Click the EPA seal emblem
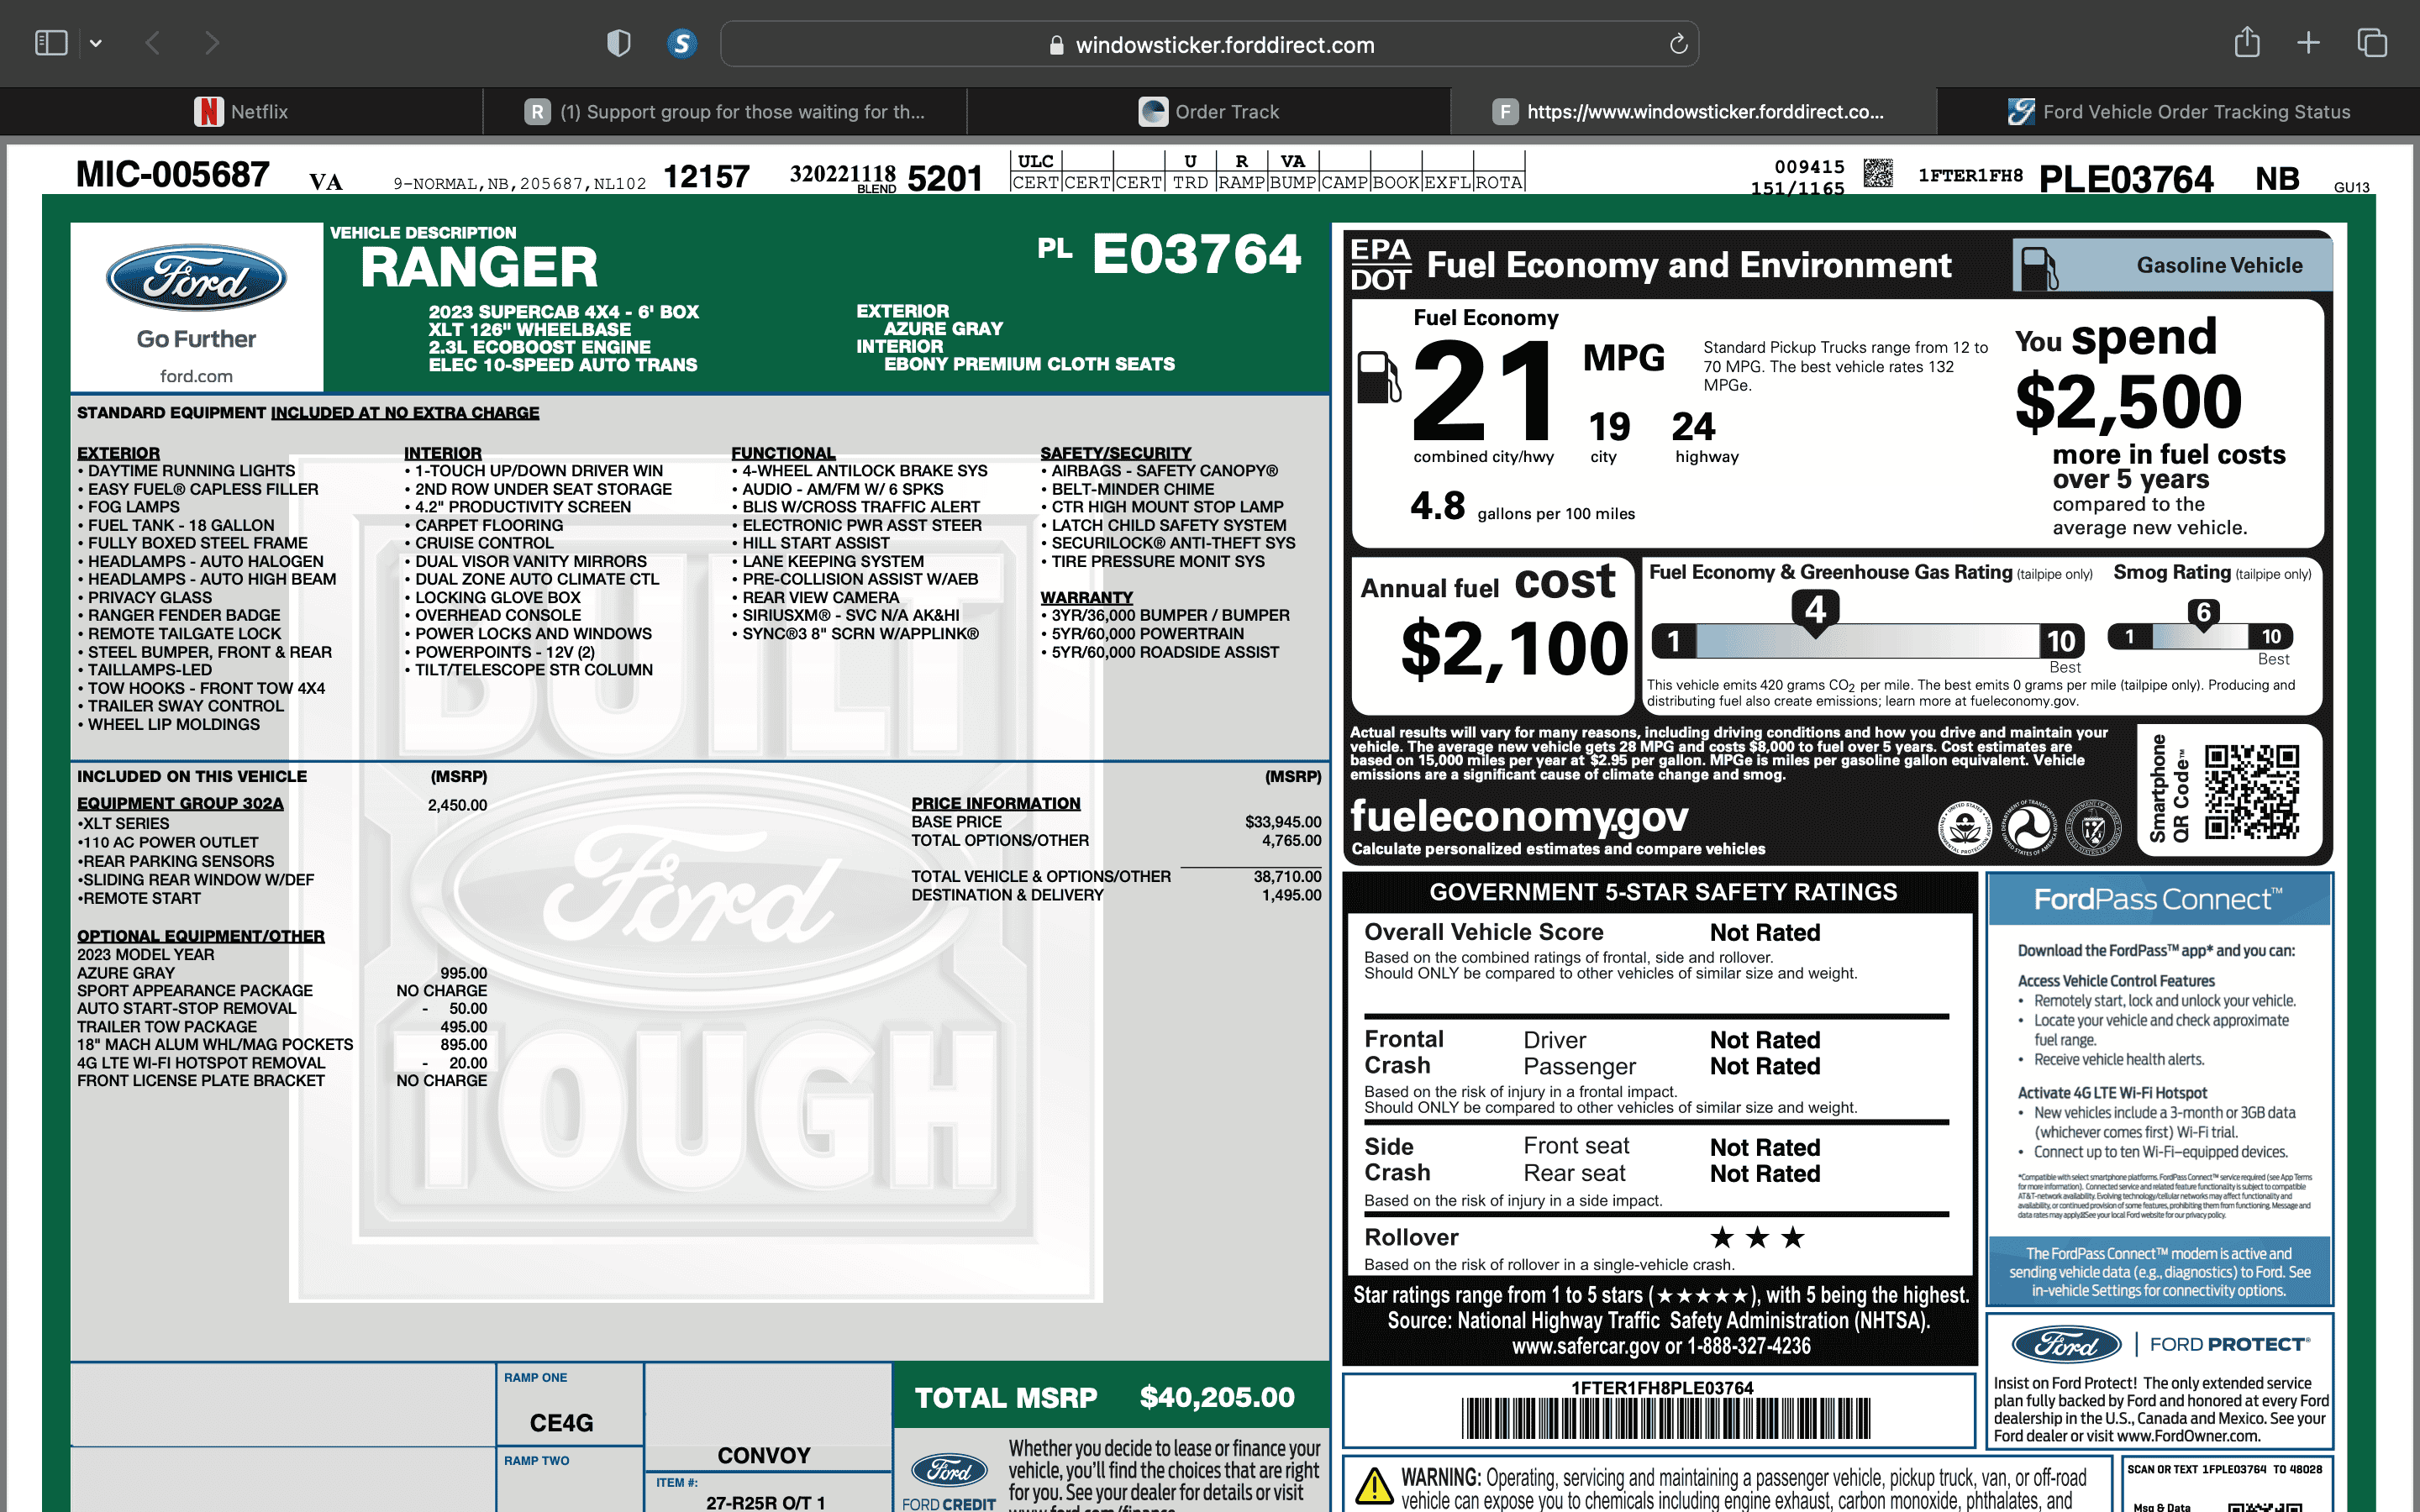This screenshot has height=1512, width=2420. [x=1965, y=828]
